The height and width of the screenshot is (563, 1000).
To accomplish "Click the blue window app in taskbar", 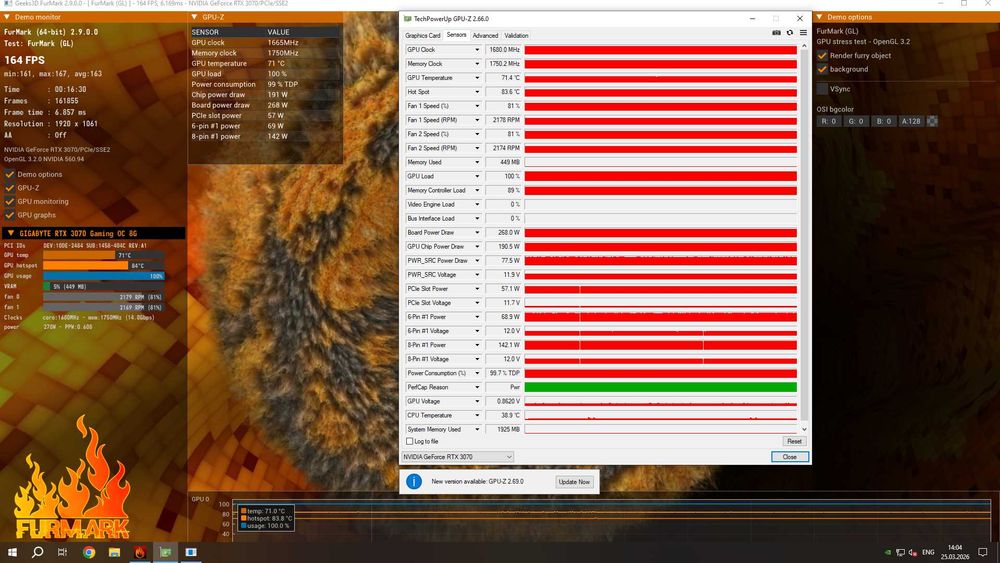I will point(191,552).
